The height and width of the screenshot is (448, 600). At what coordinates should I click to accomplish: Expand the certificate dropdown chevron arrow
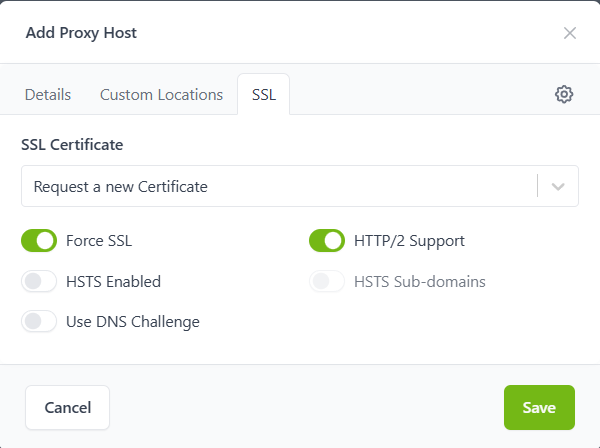click(x=558, y=186)
